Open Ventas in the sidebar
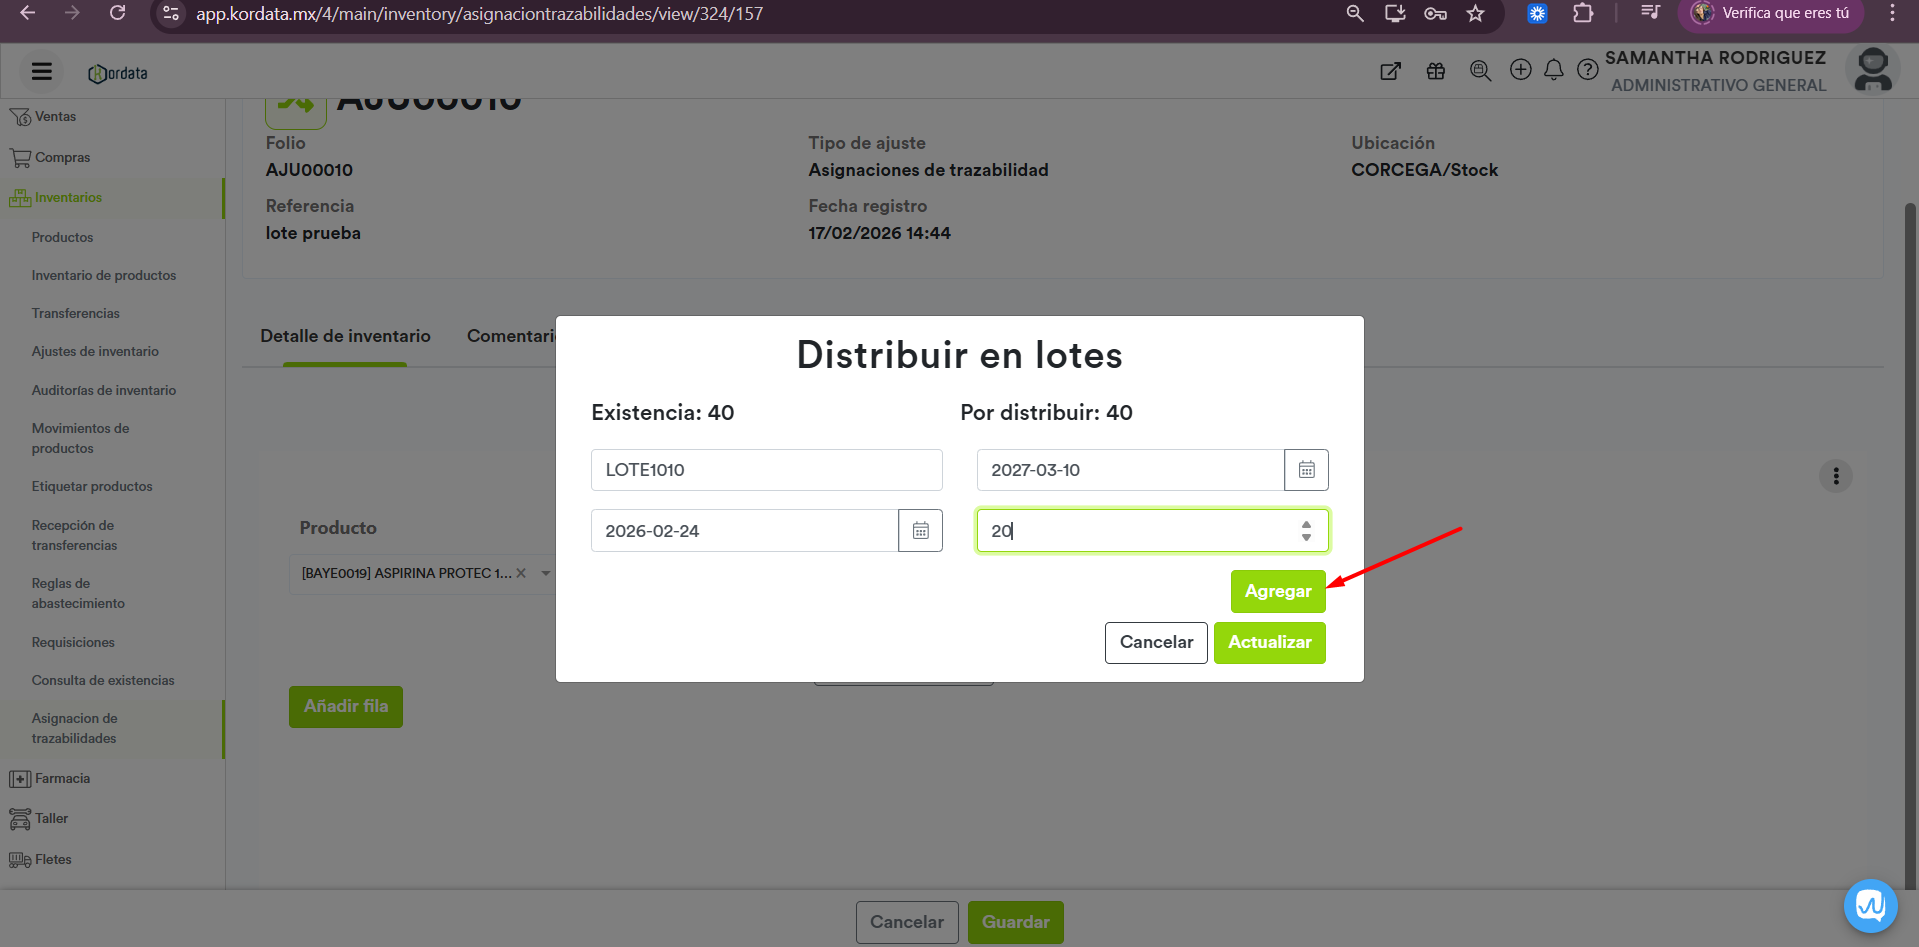Screen dimensions: 1919x947 (x=55, y=117)
